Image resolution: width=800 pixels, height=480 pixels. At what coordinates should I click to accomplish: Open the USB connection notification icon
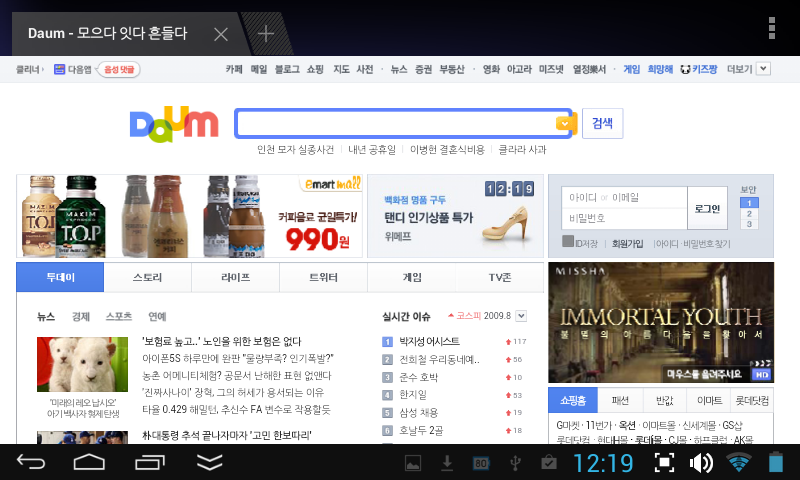pos(515,463)
